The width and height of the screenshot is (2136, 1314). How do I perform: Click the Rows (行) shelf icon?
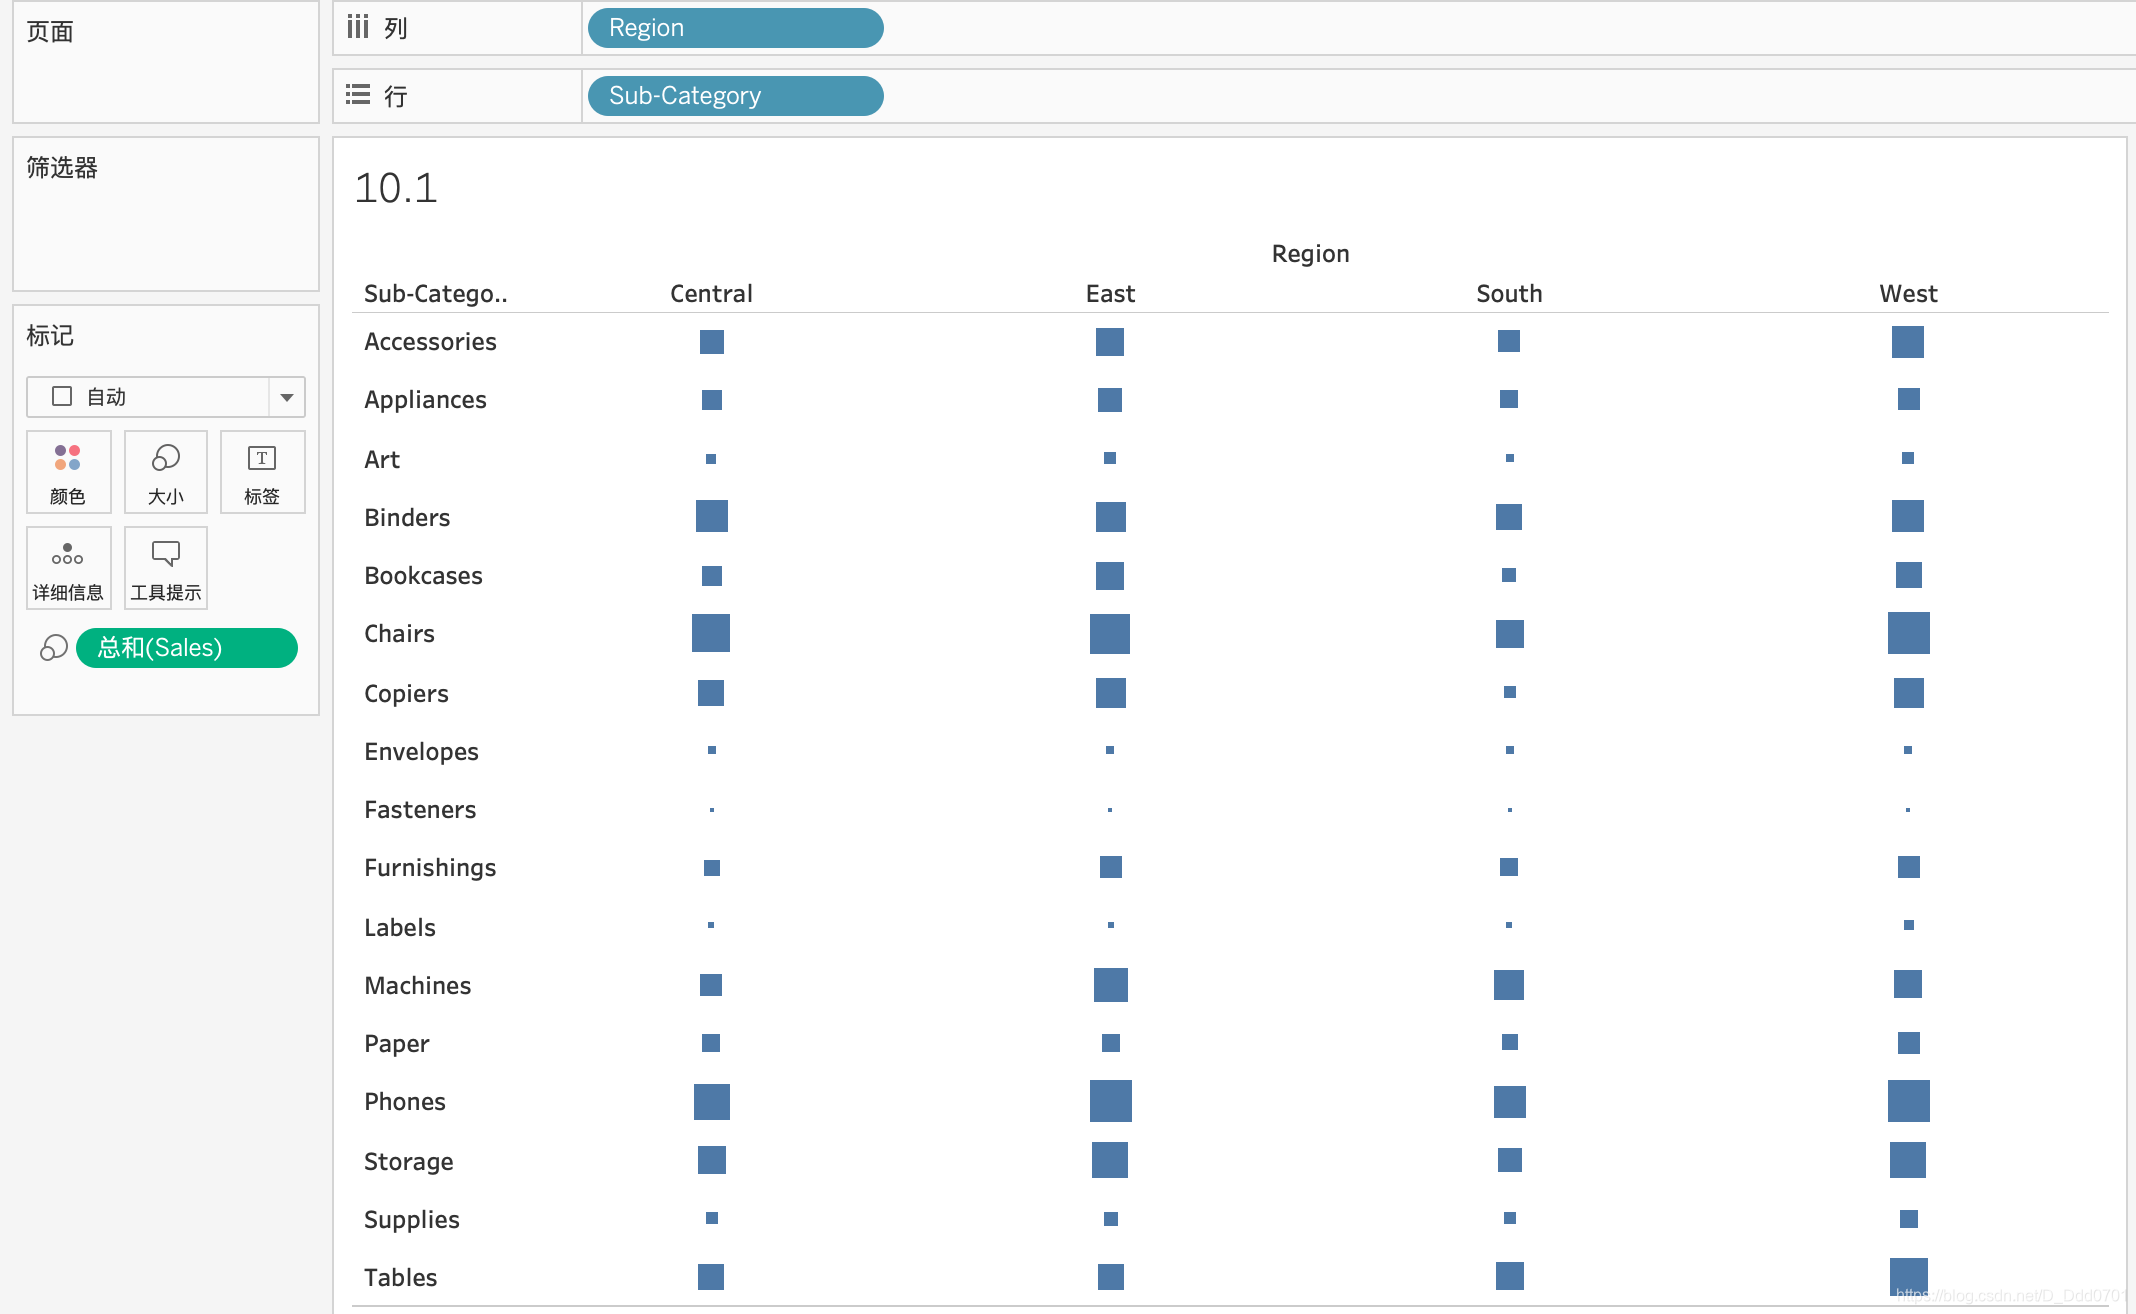[358, 95]
